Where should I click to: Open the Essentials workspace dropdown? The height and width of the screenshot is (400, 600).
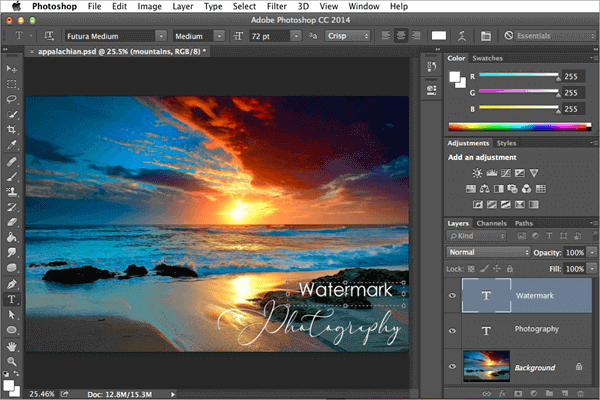tap(555, 36)
